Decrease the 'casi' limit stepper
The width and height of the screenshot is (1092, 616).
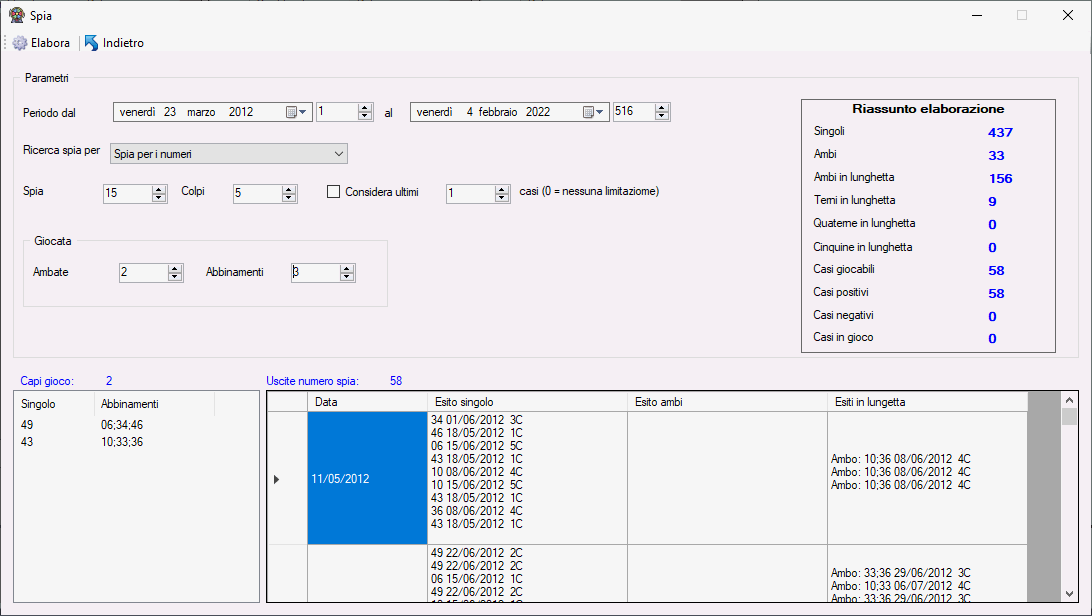pos(502,198)
